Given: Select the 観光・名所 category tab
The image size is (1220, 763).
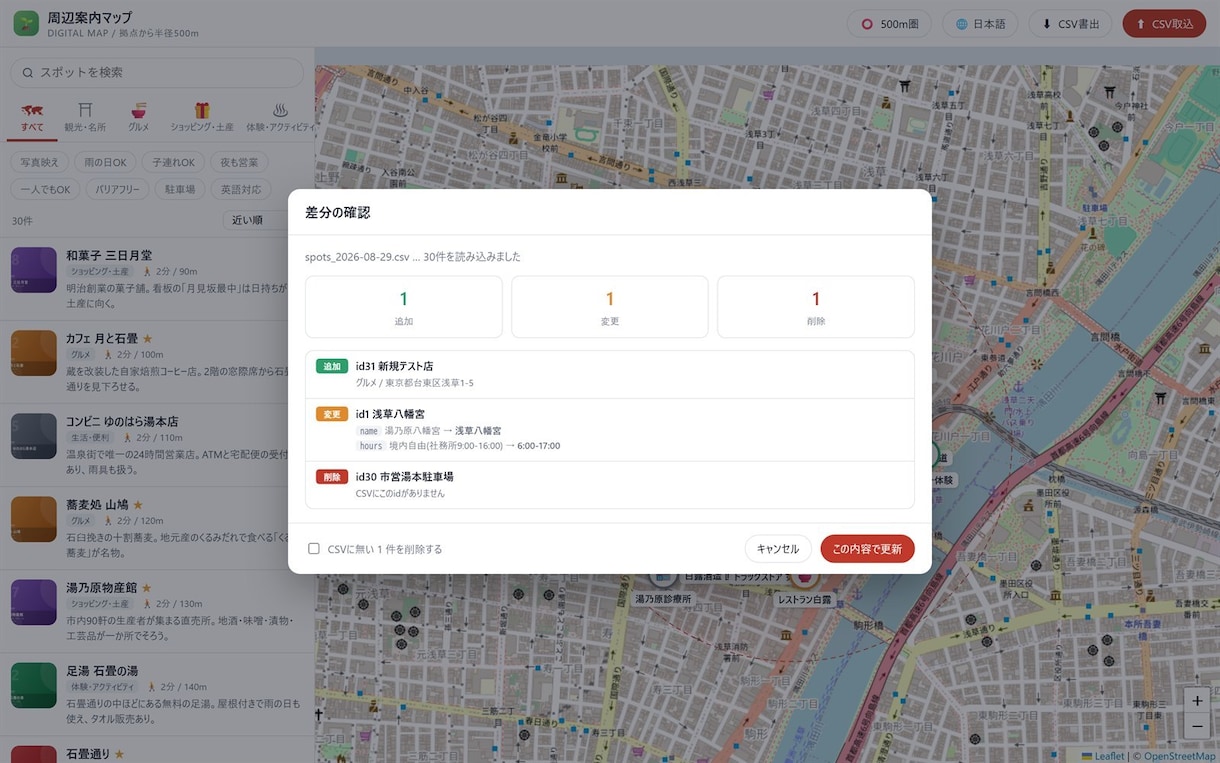Looking at the screenshot, I should (x=85, y=118).
